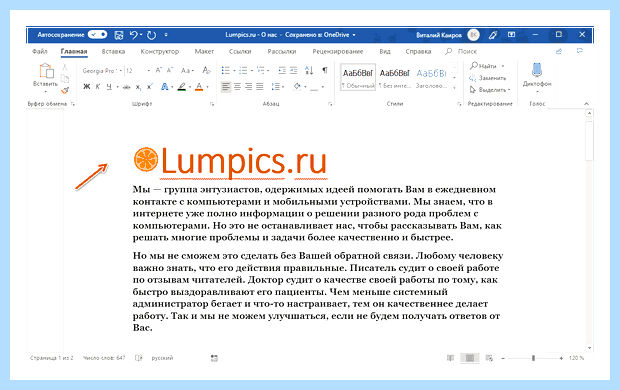Image resolution: width=620 pixels, height=390 pixels.
Task: Click the Cut scissors icon
Action: coord(65,67)
